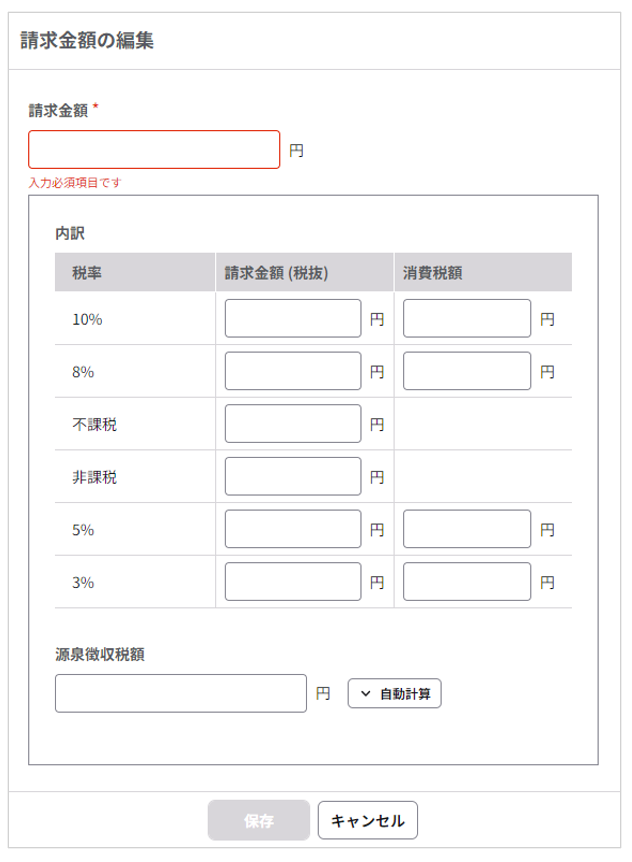Click the 消費税額 column header

432,272
